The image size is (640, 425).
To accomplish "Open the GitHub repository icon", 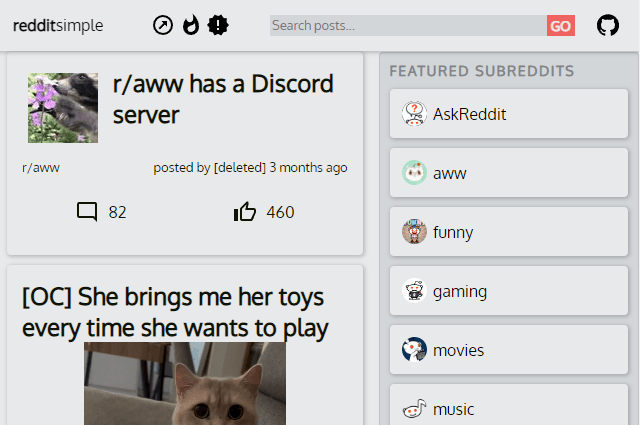I will 608,25.
